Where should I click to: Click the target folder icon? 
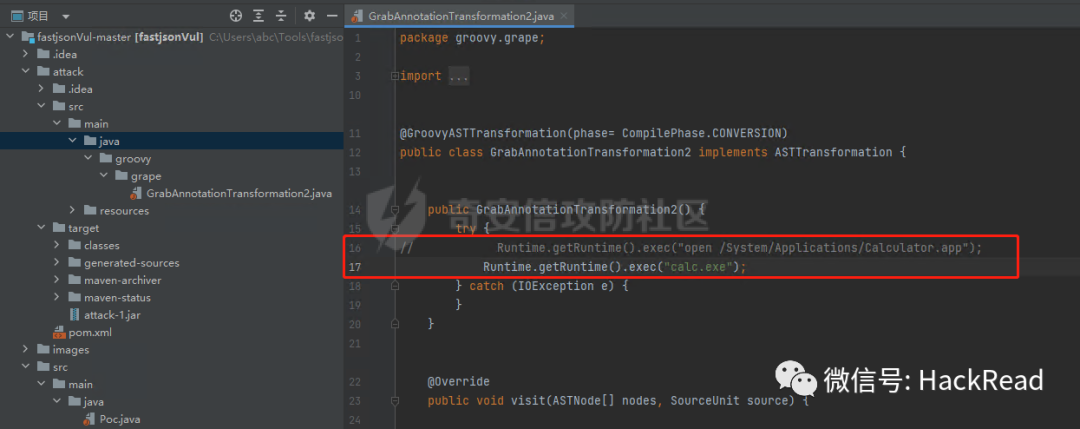click(59, 228)
